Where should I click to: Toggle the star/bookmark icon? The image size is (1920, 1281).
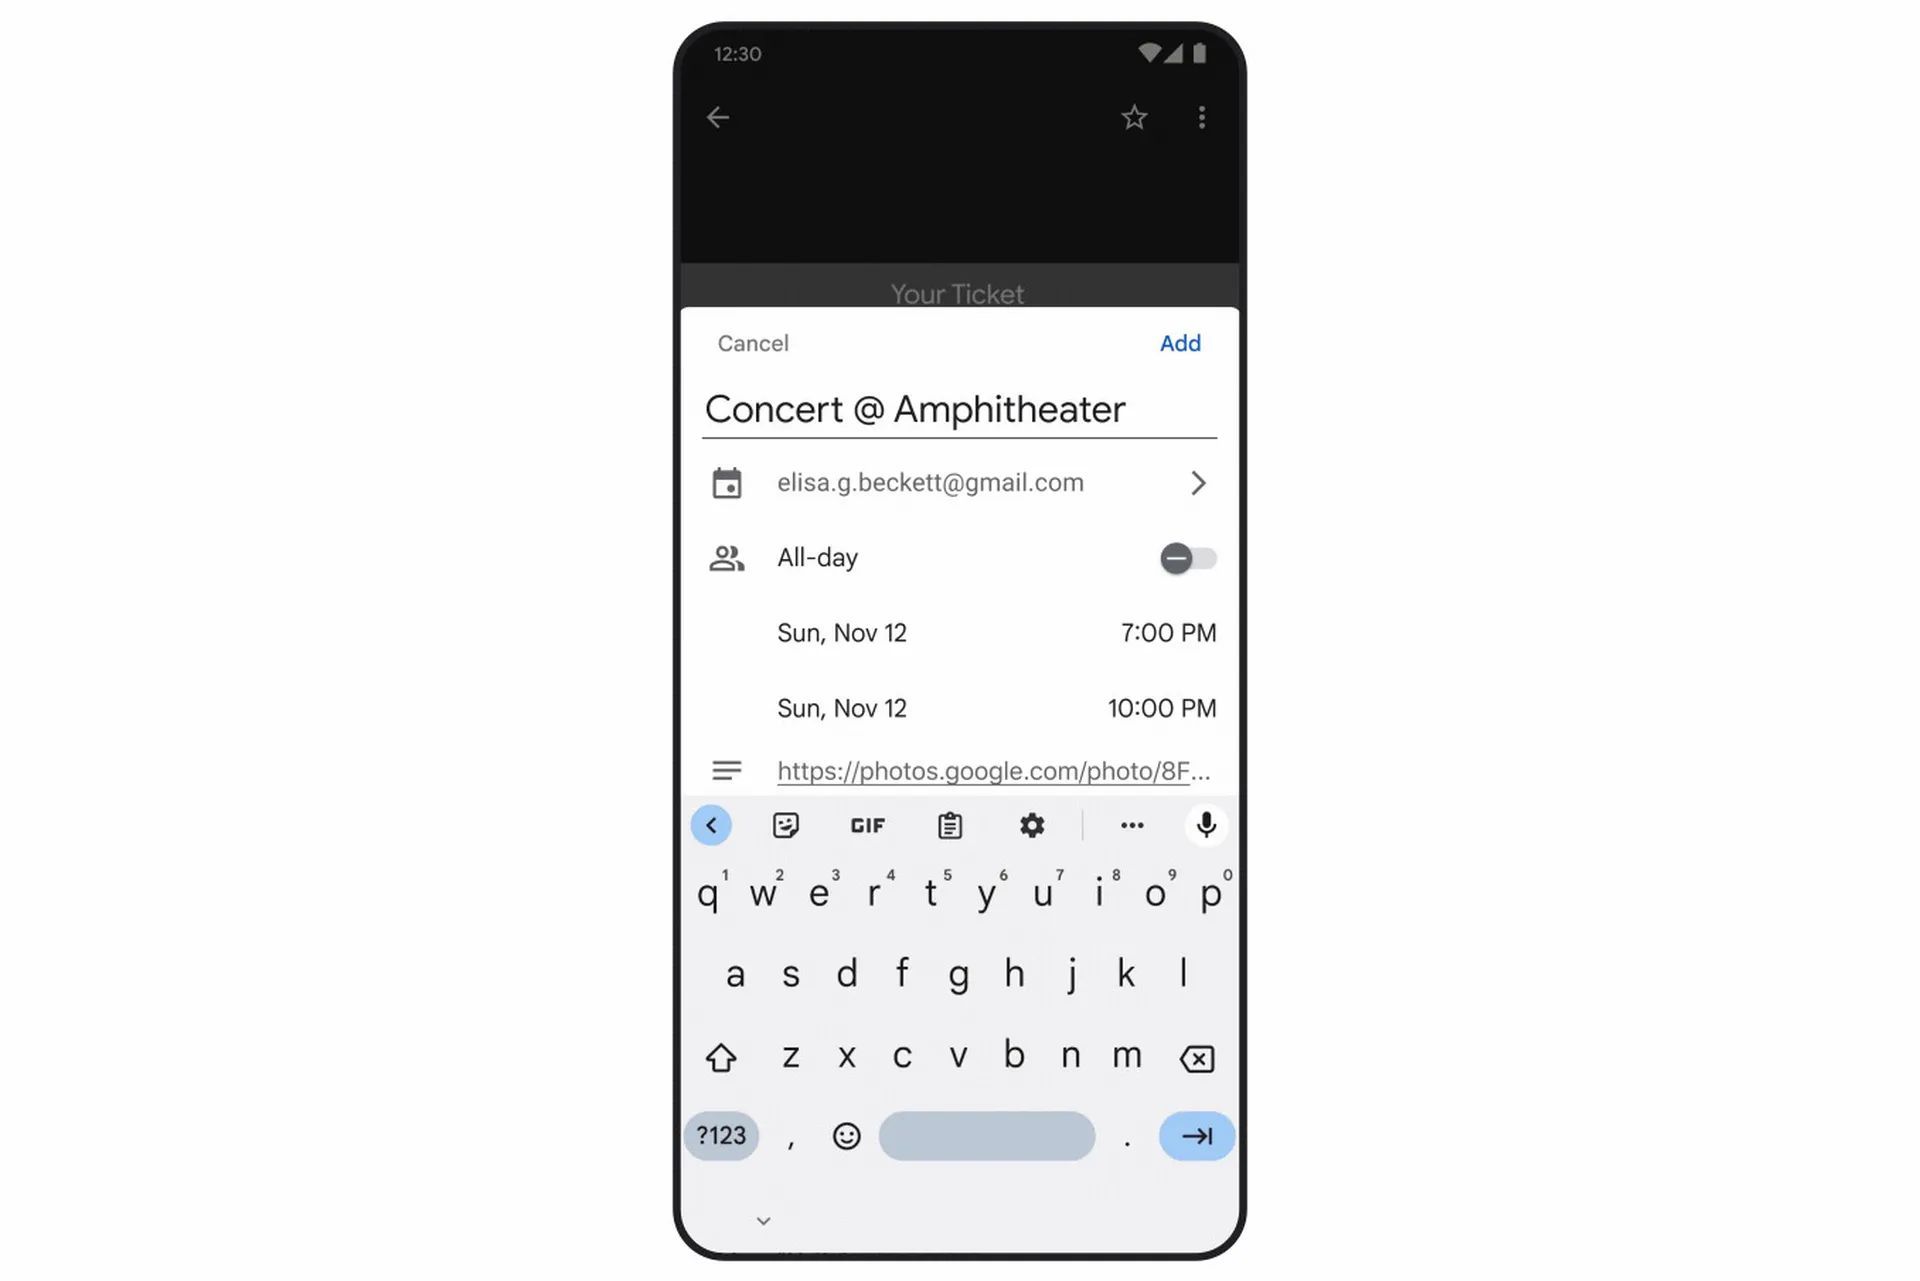pyautogui.click(x=1135, y=116)
